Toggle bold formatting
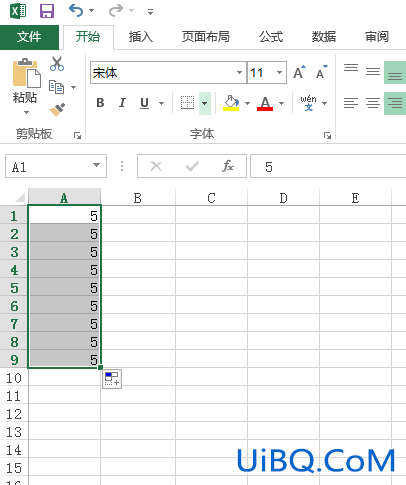 [x=100, y=103]
